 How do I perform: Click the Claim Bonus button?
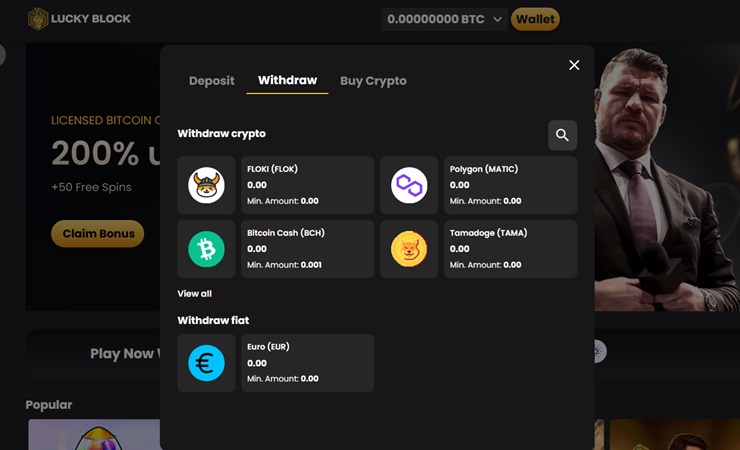point(98,233)
